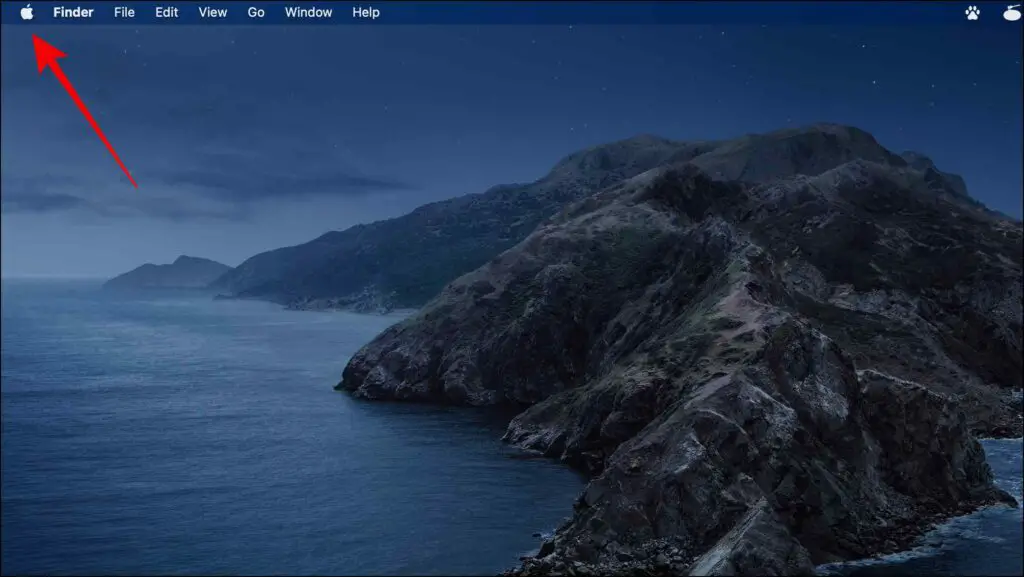Open the File menu

[124, 12]
